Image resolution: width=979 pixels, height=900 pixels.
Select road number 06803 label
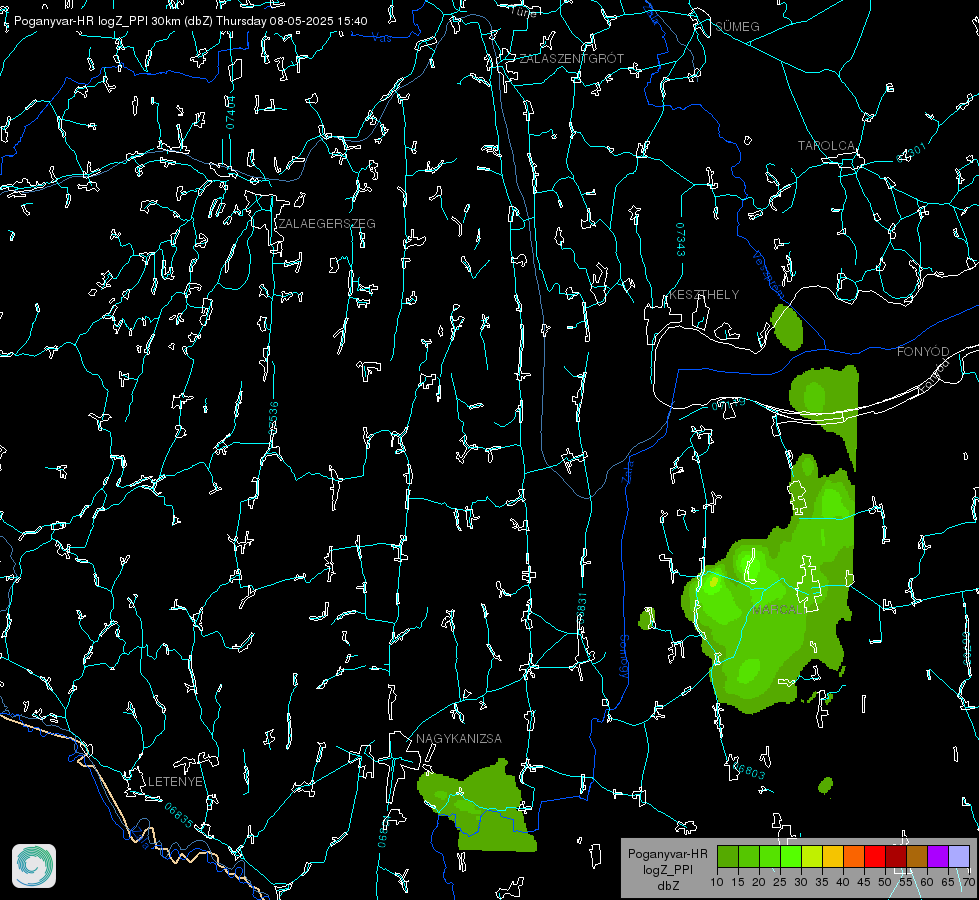[749, 770]
